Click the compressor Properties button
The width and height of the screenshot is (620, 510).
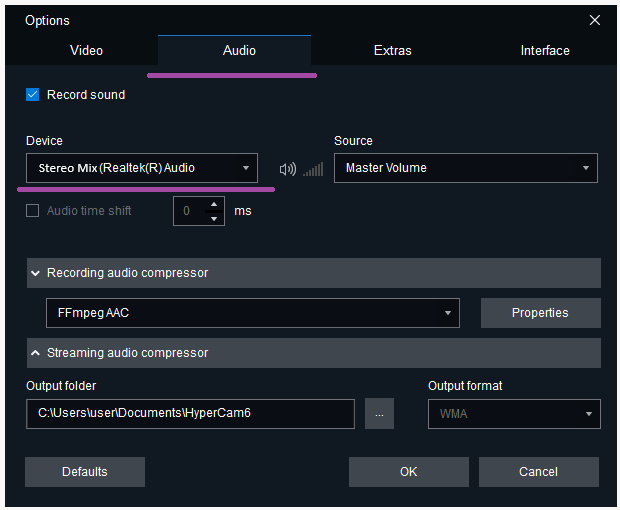[x=541, y=313]
